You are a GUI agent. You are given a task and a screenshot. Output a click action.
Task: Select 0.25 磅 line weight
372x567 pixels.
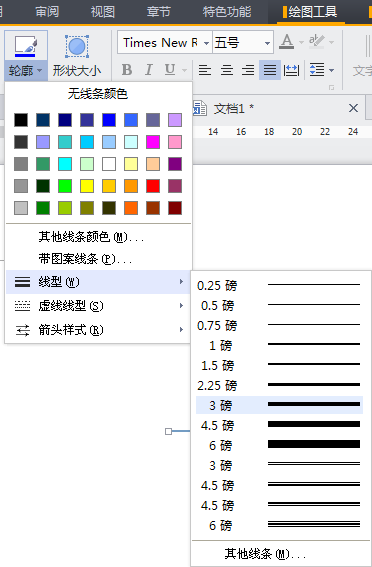[279, 285]
